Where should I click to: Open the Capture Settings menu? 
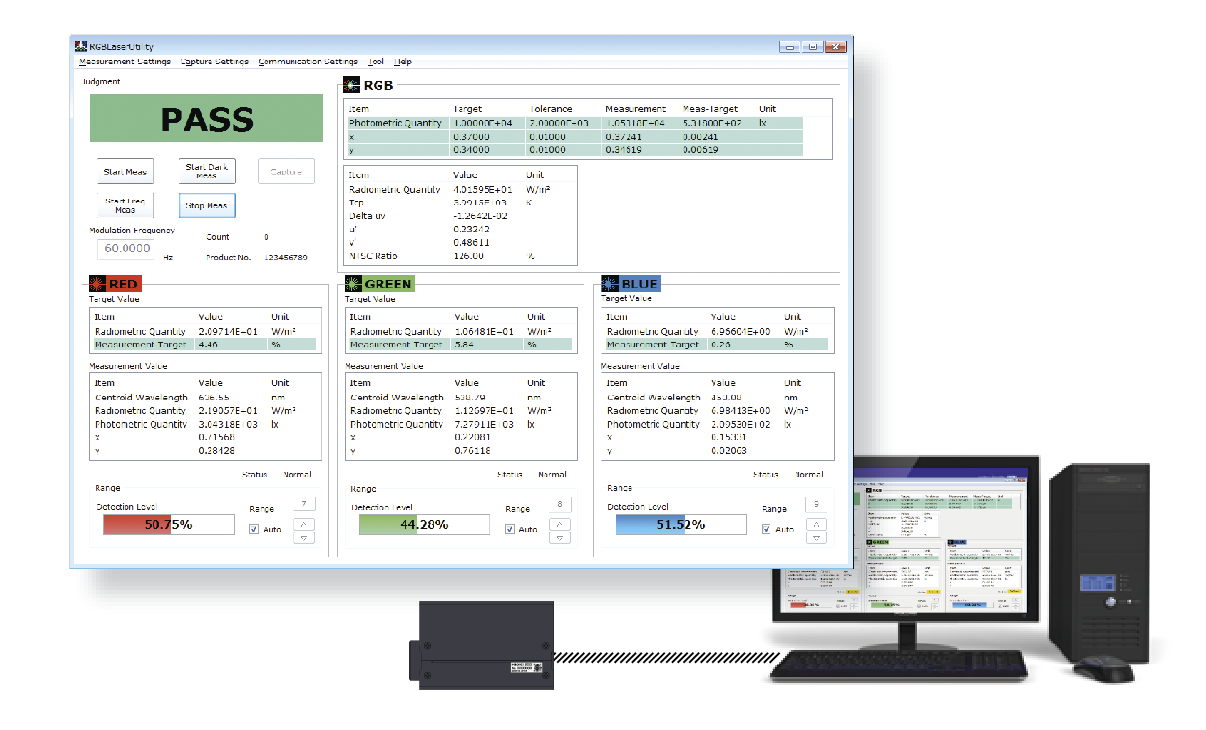click(215, 62)
